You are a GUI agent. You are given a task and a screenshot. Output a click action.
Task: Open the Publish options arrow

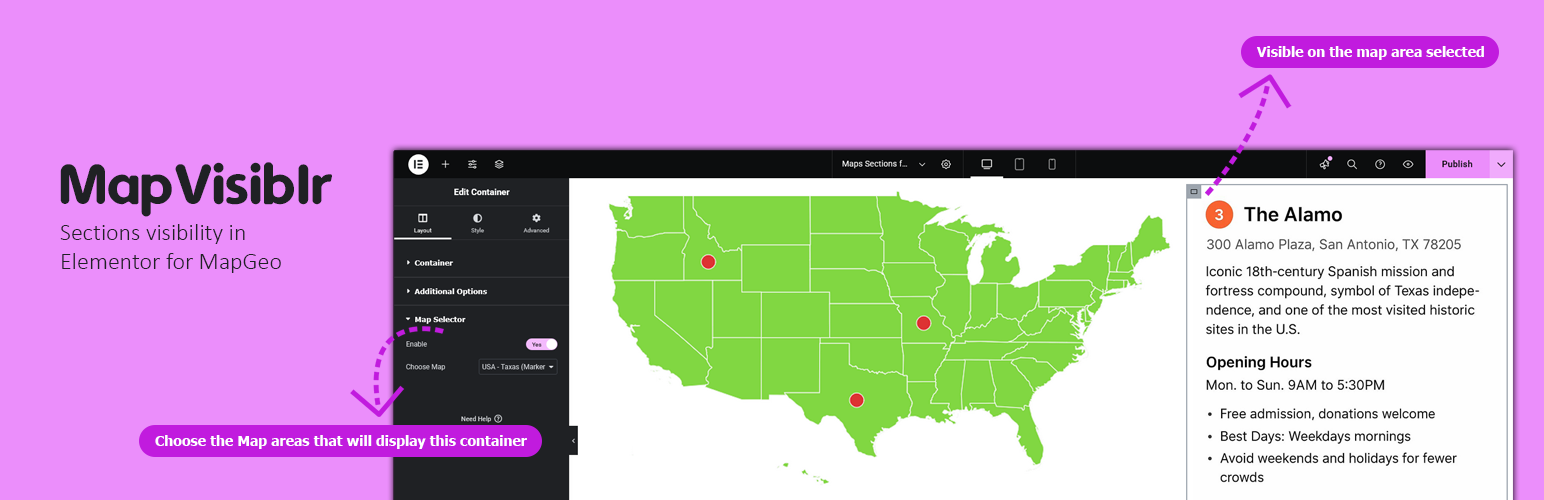1501,164
